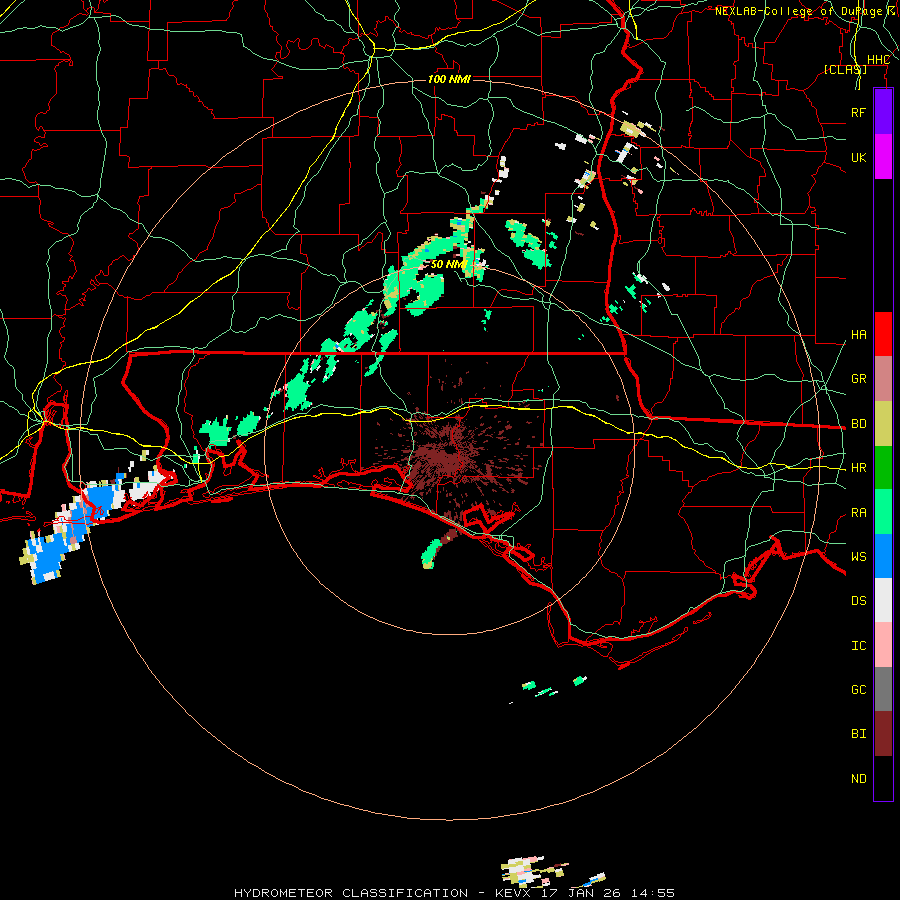Click the HR dark green legend swatch
Viewport: 900px width, 900px height.
883,468
